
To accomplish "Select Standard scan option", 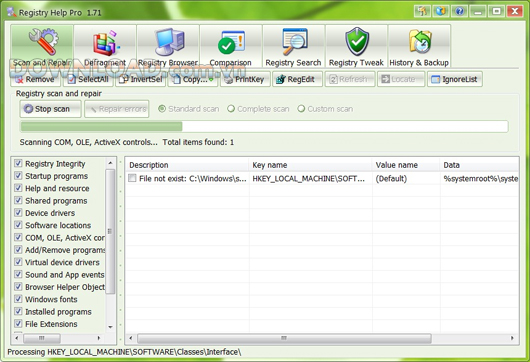I will point(189,109).
